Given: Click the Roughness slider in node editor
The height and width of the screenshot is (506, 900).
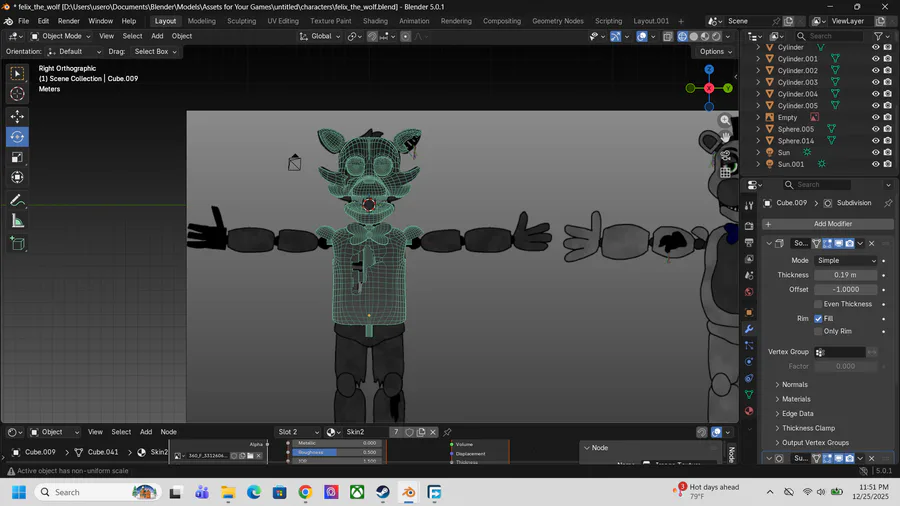Looking at the screenshot, I should (337, 453).
